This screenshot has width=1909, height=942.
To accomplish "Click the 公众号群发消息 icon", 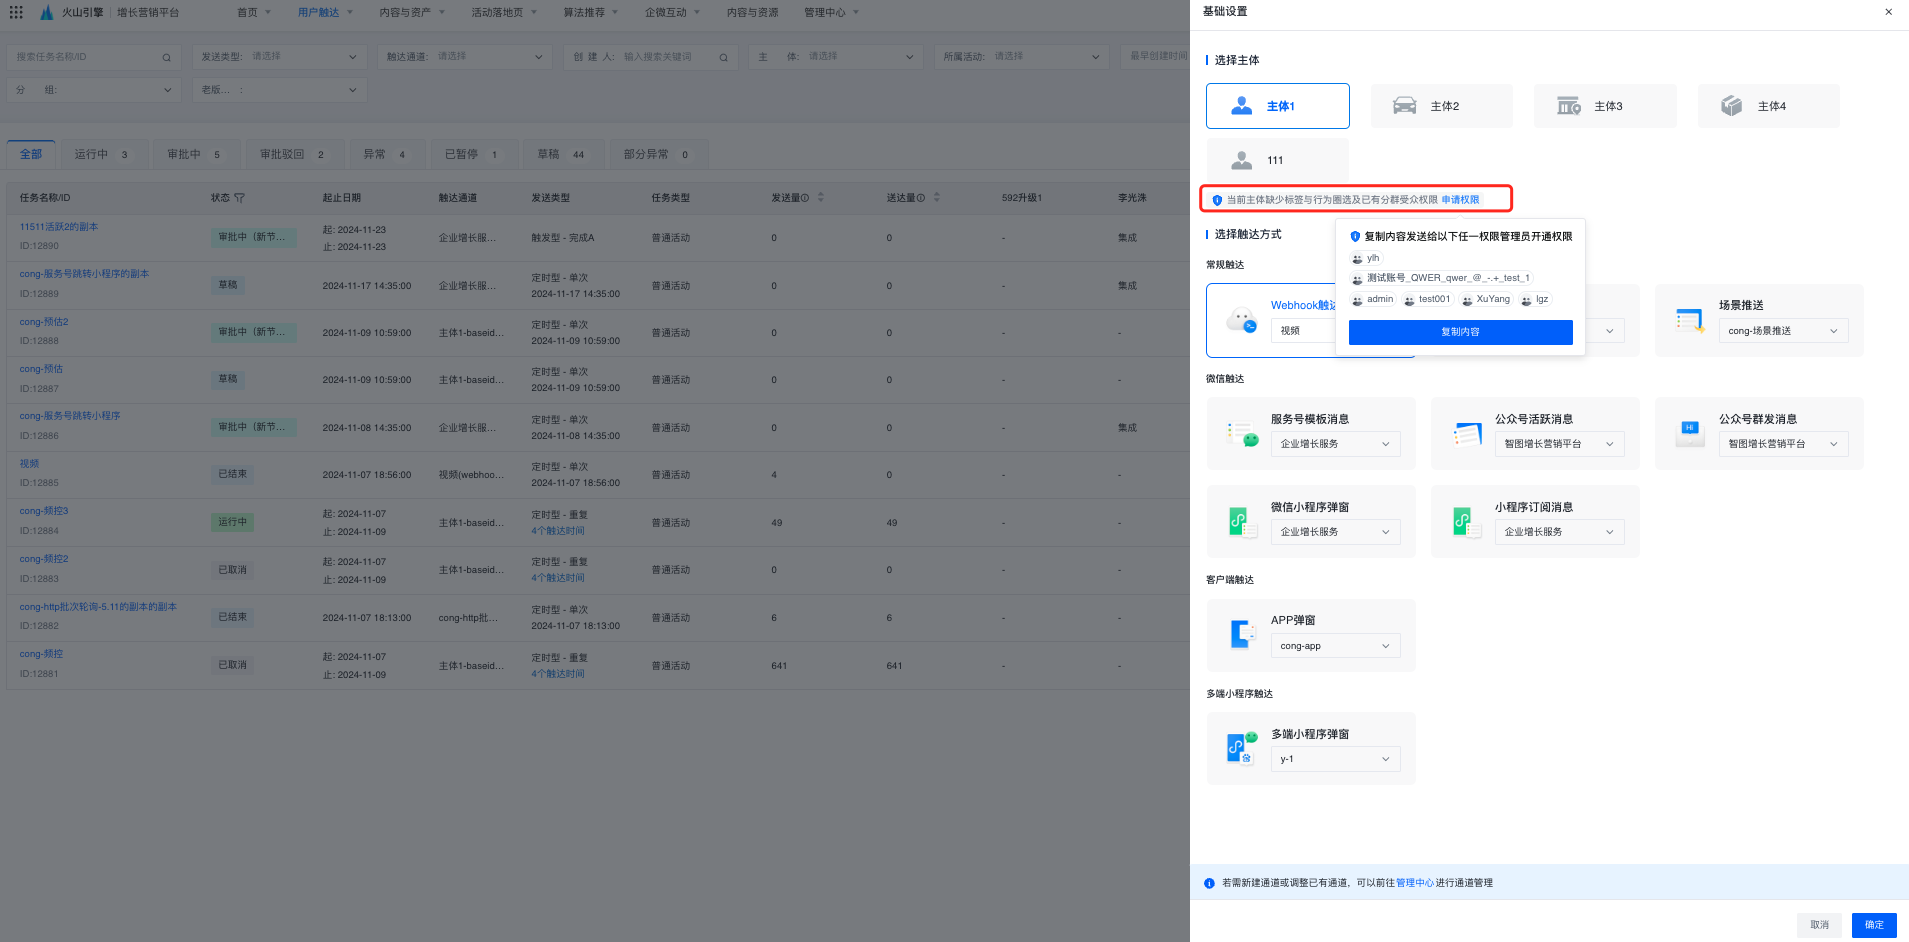I will point(1690,434).
